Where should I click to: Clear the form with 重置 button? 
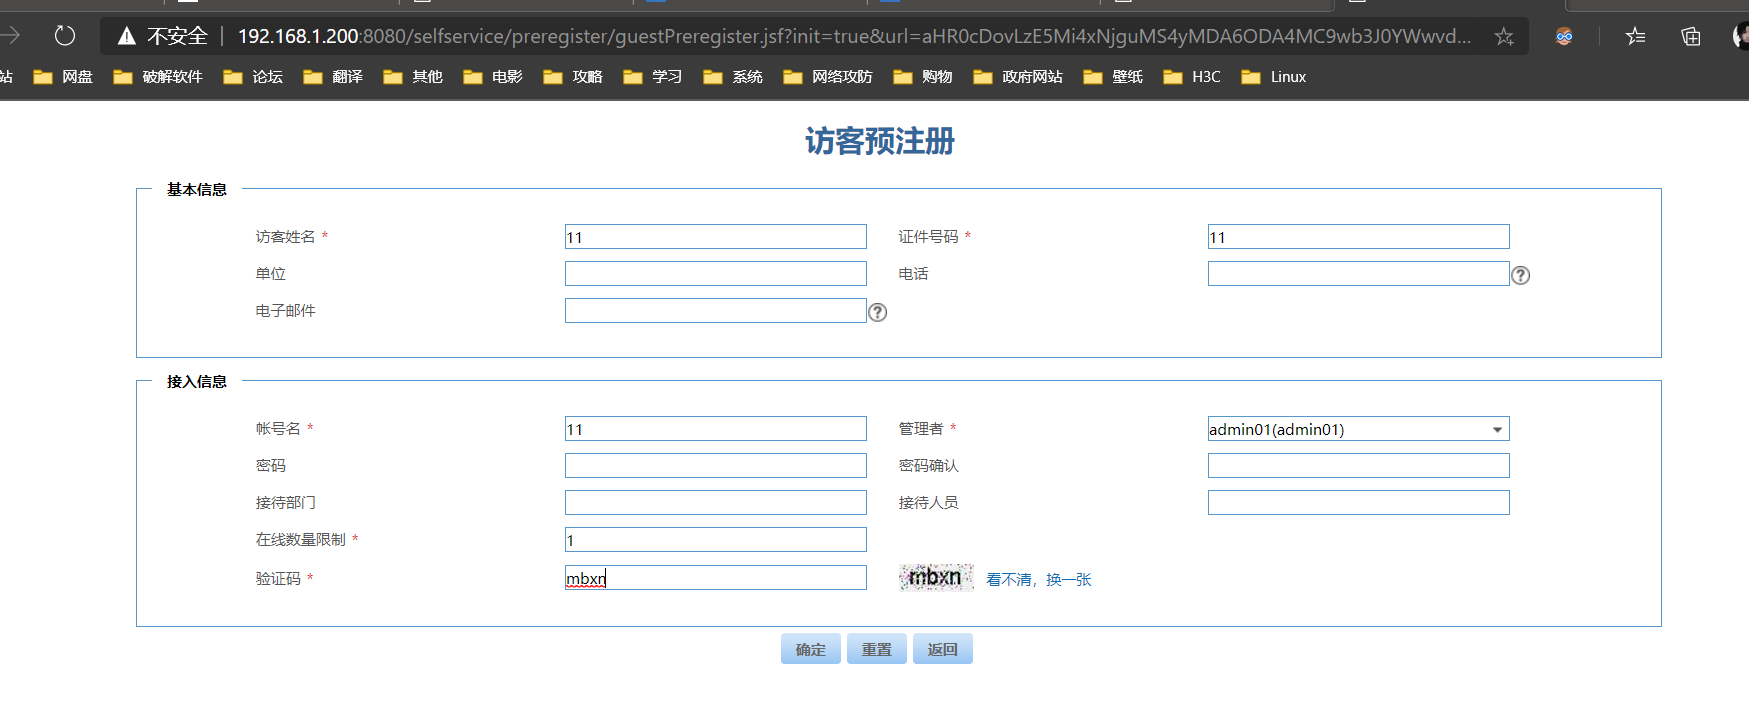pyautogui.click(x=877, y=649)
